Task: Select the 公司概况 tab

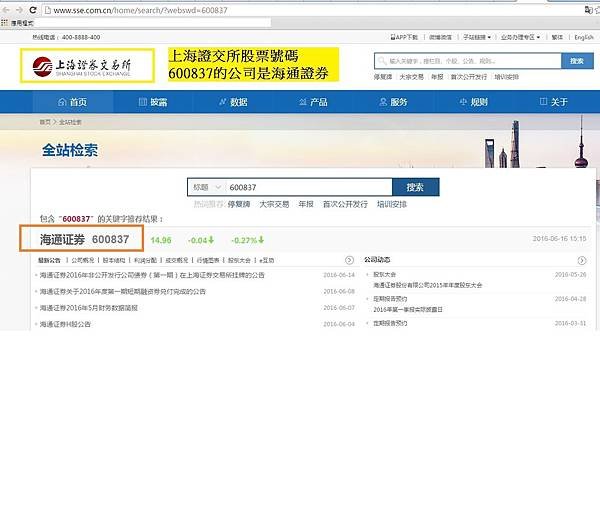Action: (x=83, y=260)
